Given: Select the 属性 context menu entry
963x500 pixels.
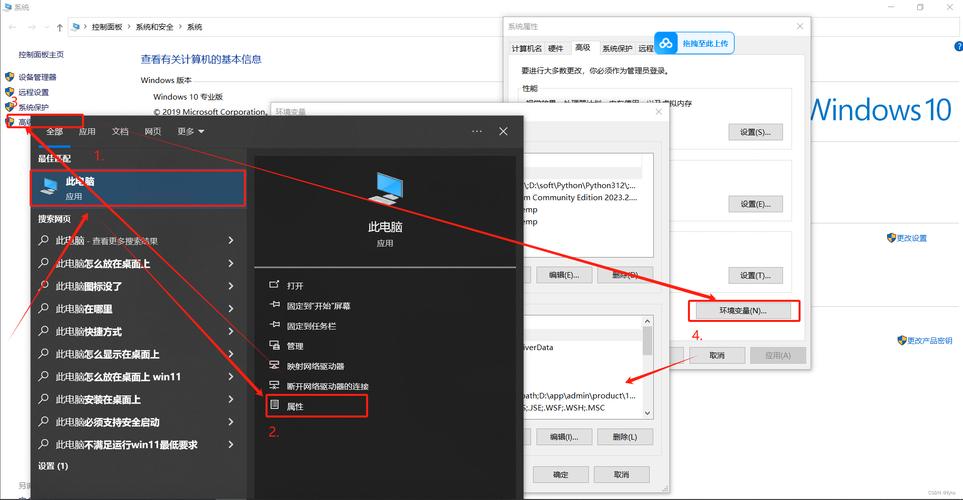Looking at the screenshot, I should tap(317, 406).
